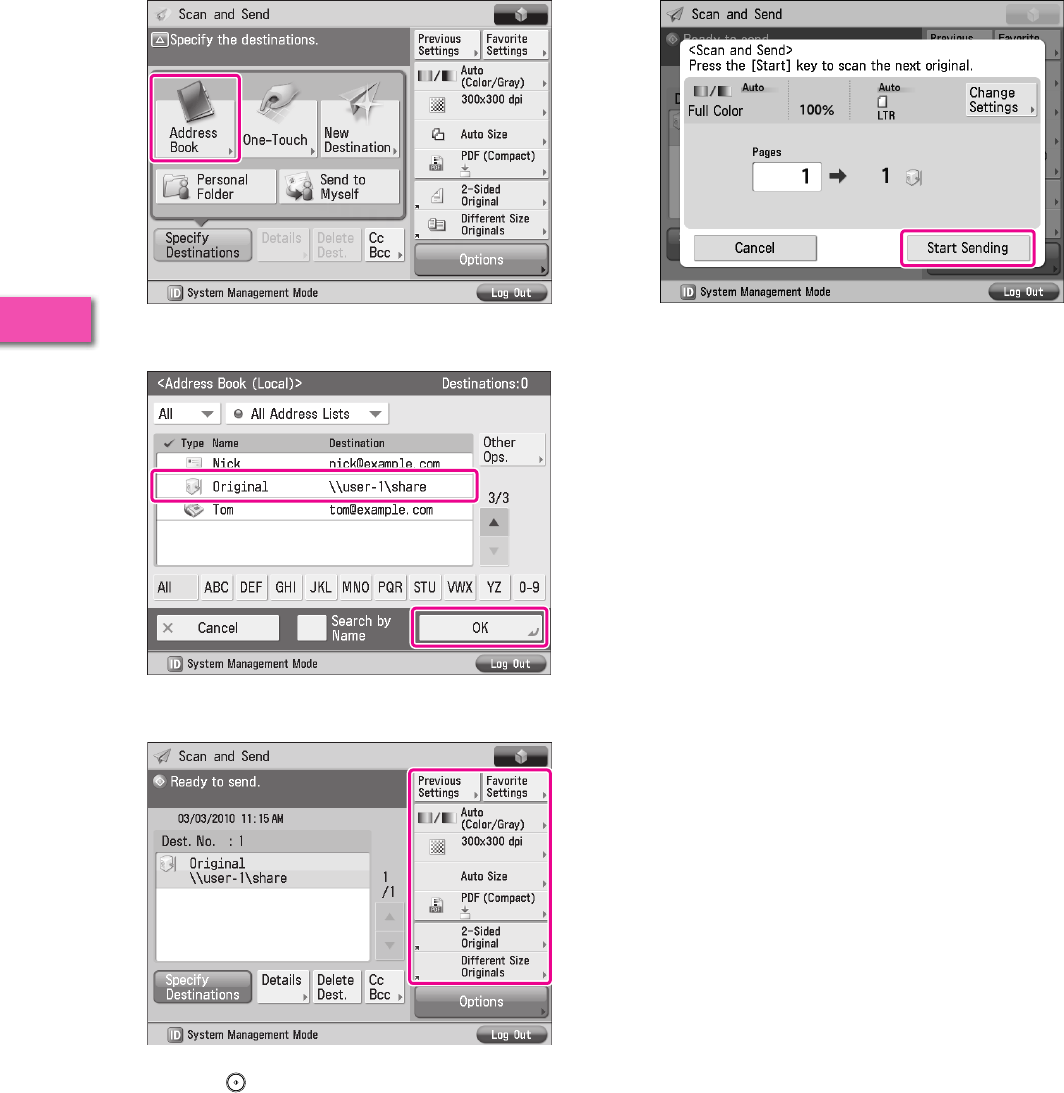
Task: Select the Original \\user-1\share entry
Action: 314,487
